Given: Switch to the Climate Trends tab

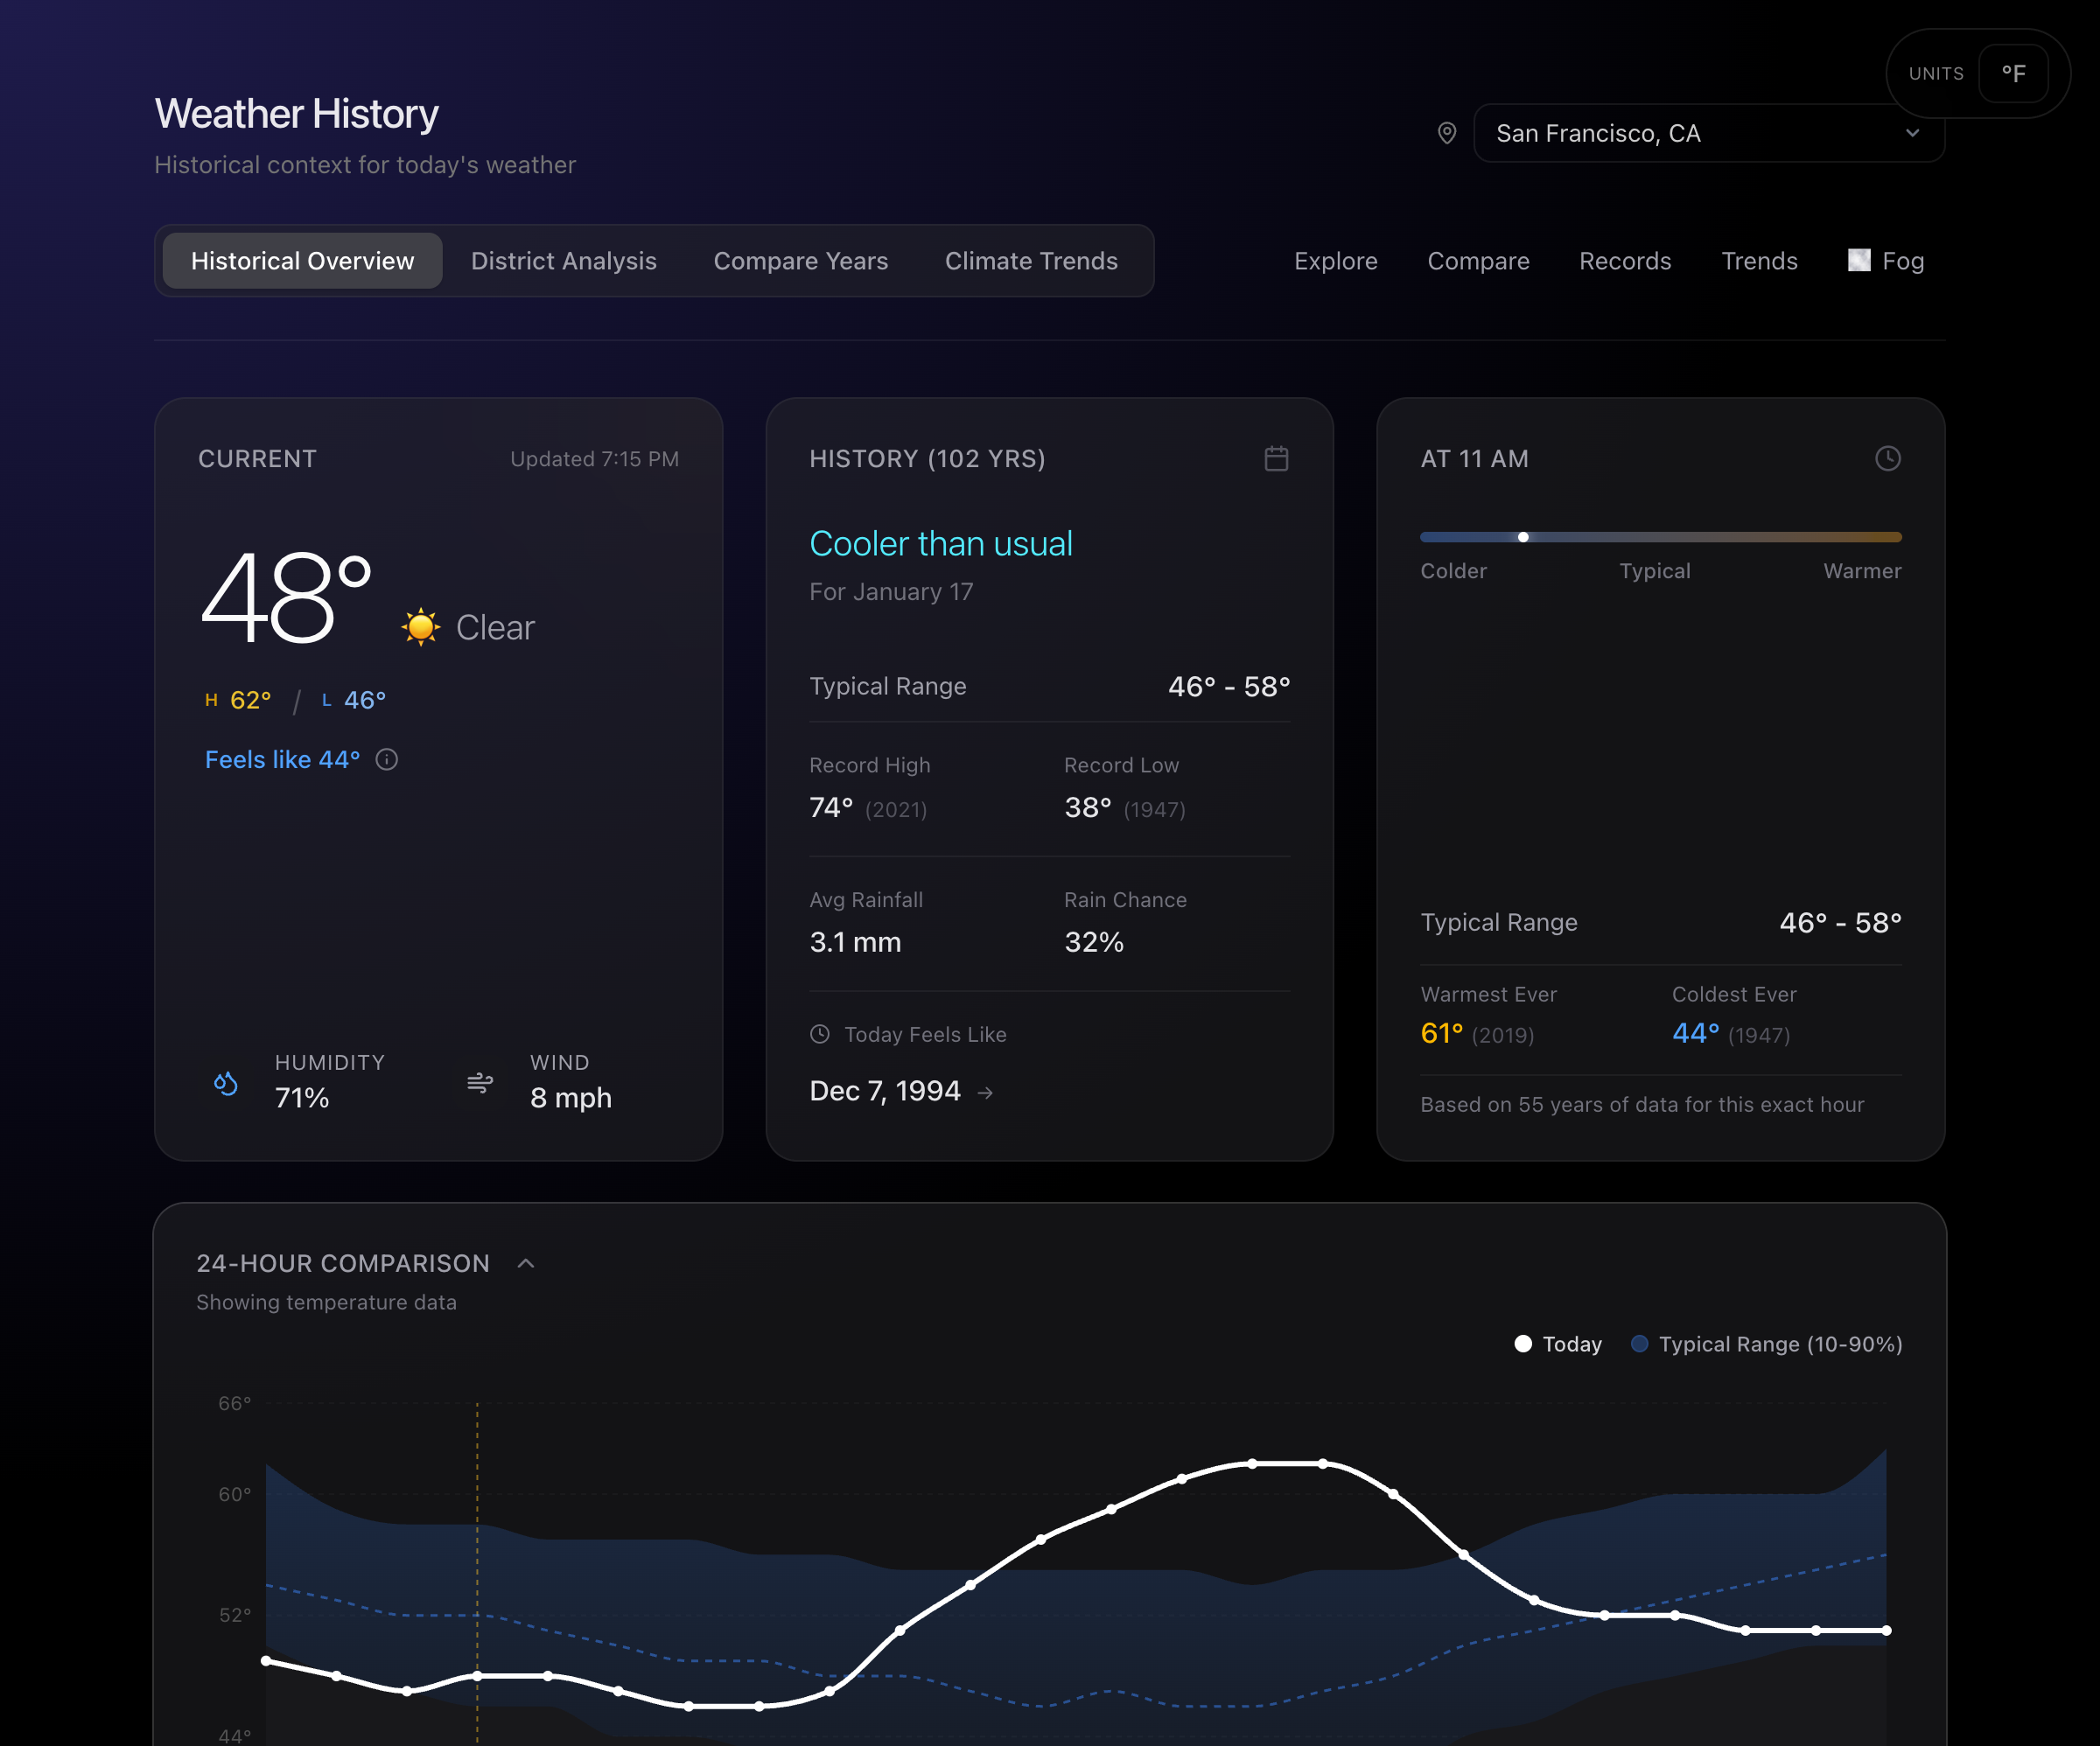Looking at the screenshot, I should coord(1031,260).
